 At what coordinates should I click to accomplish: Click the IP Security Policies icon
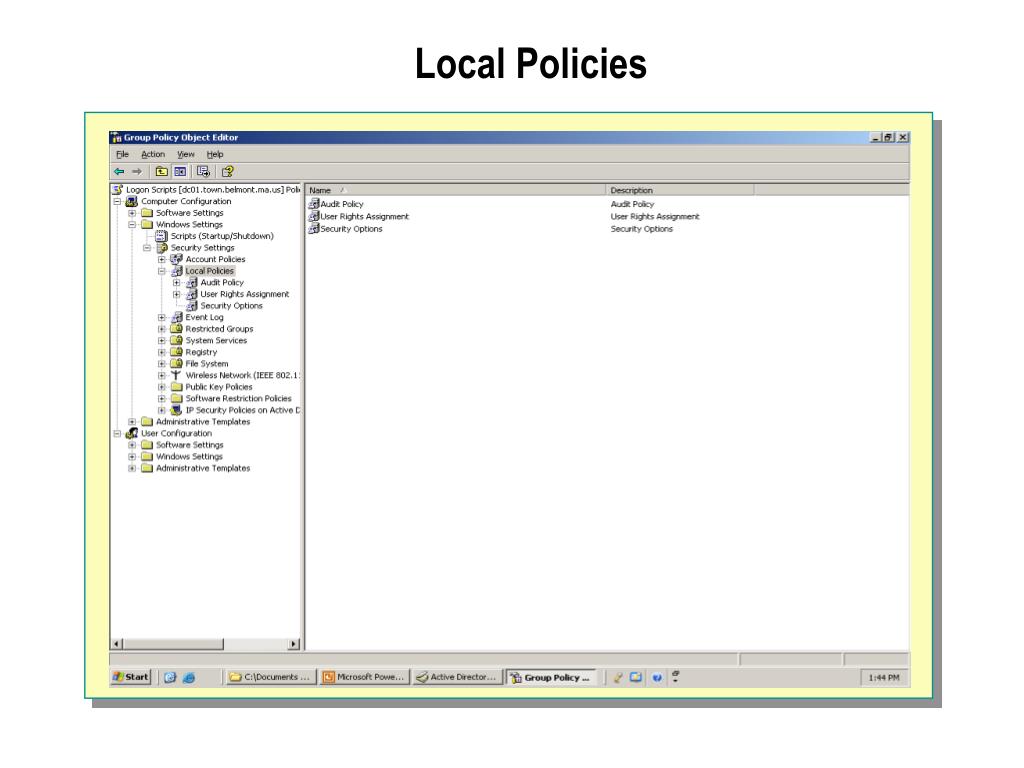pos(176,410)
